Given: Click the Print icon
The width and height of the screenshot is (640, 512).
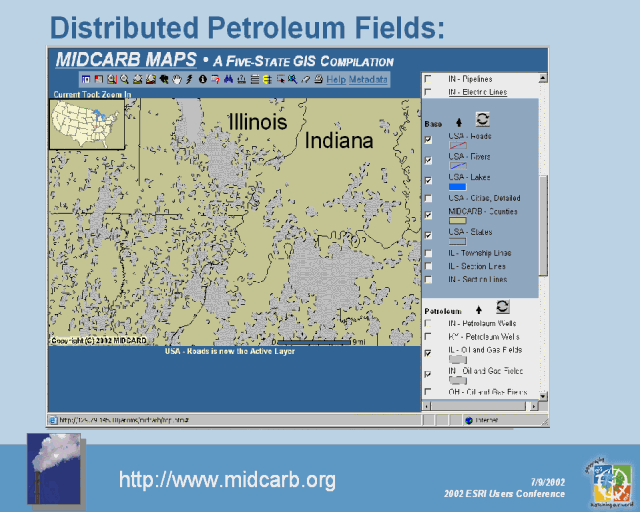Looking at the screenshot, I should point(318,79).
